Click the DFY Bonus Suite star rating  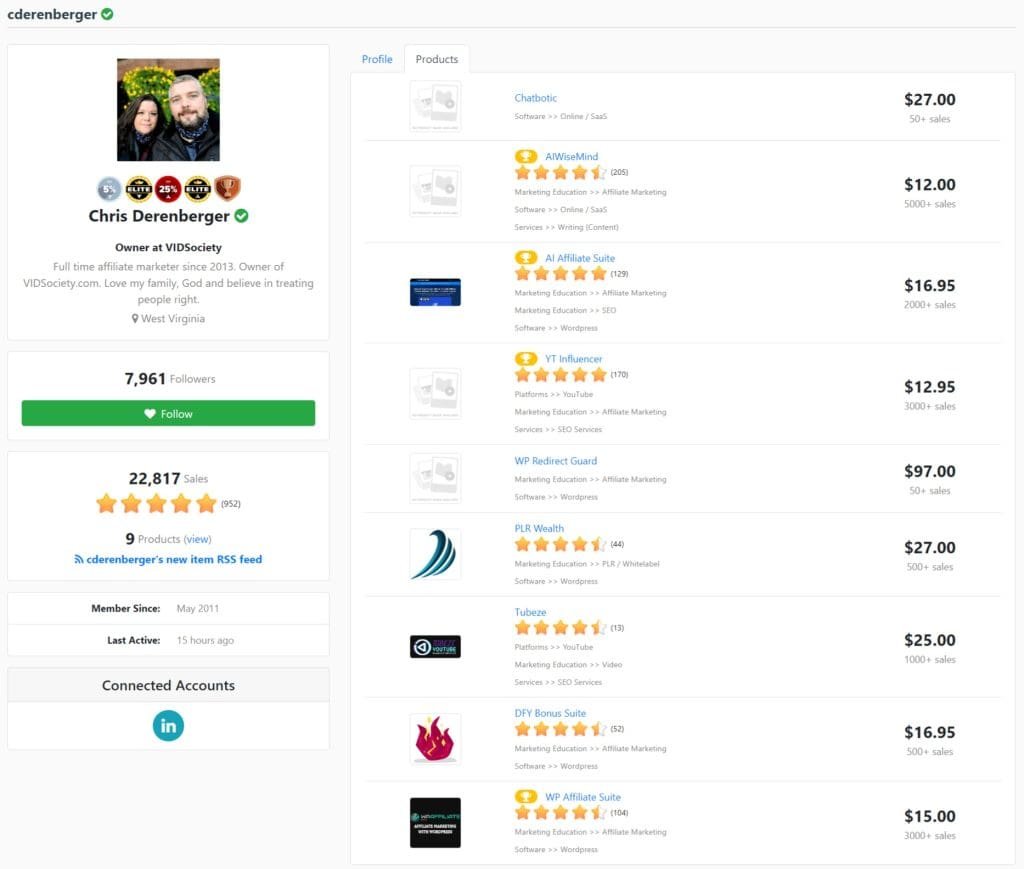coord(560,729)
